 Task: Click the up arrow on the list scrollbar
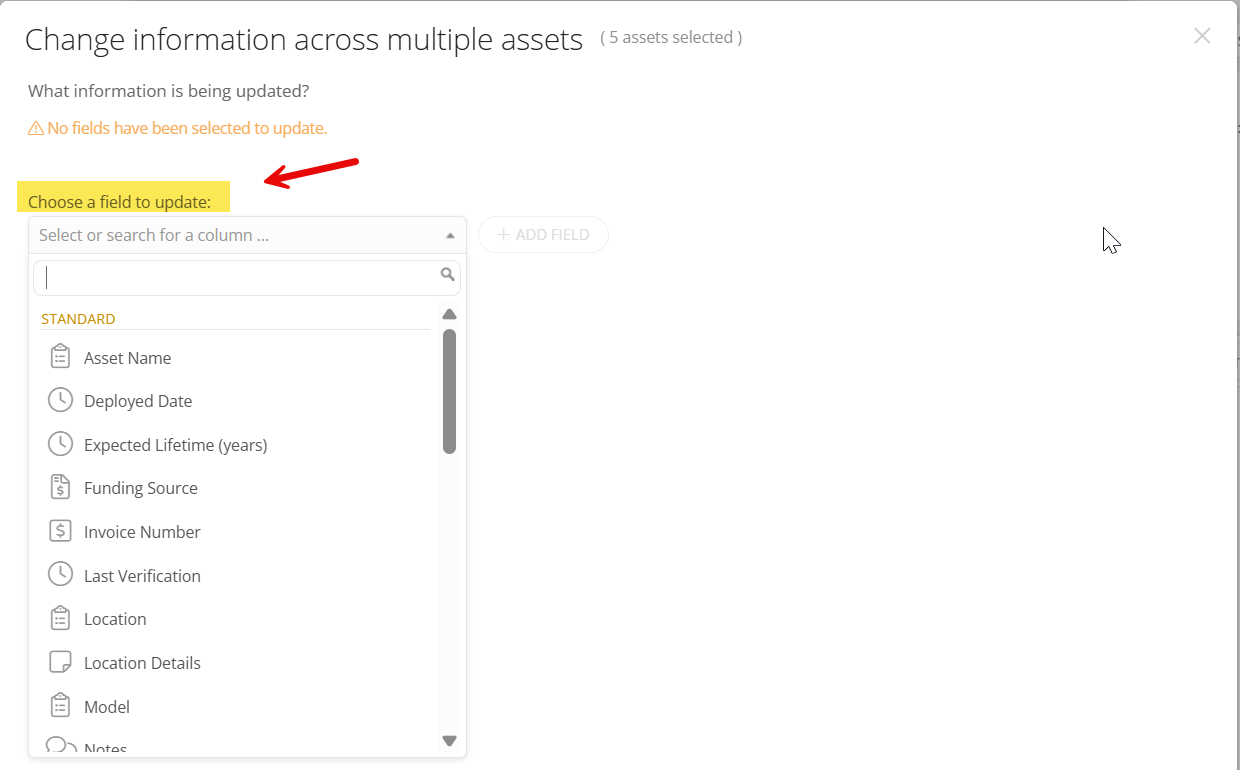450,313
